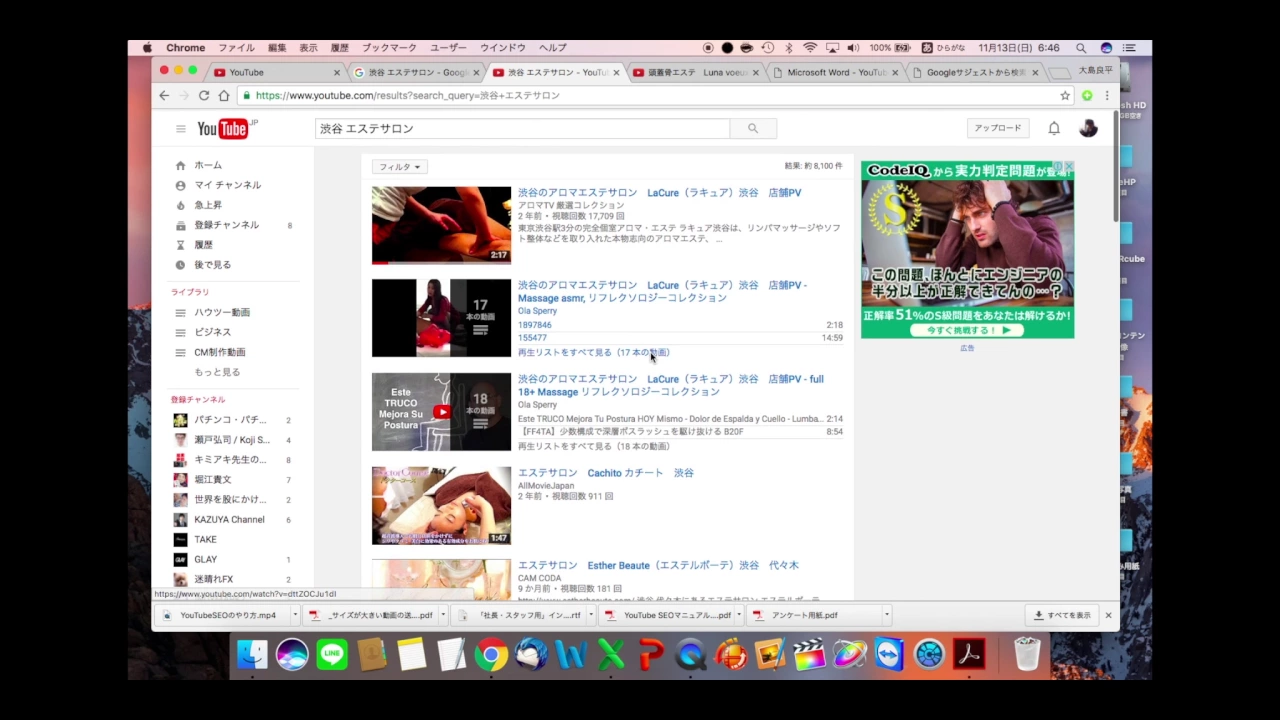The image size is (1280, 720).
Task: Open Google Chrome in the Dock
Action: coord(491,654)
